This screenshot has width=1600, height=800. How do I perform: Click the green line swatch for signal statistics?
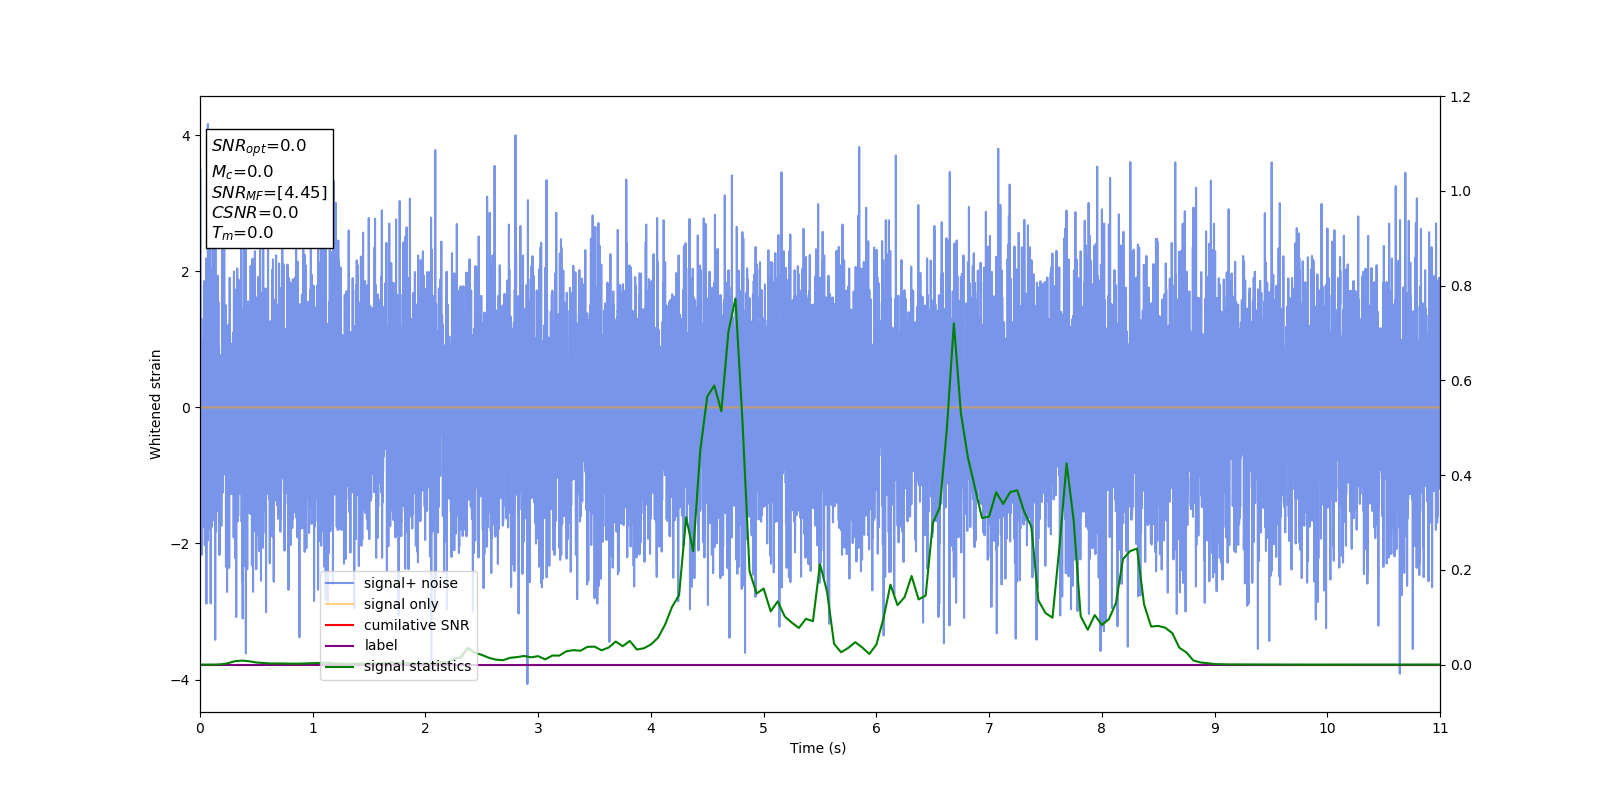coord(340,667)
